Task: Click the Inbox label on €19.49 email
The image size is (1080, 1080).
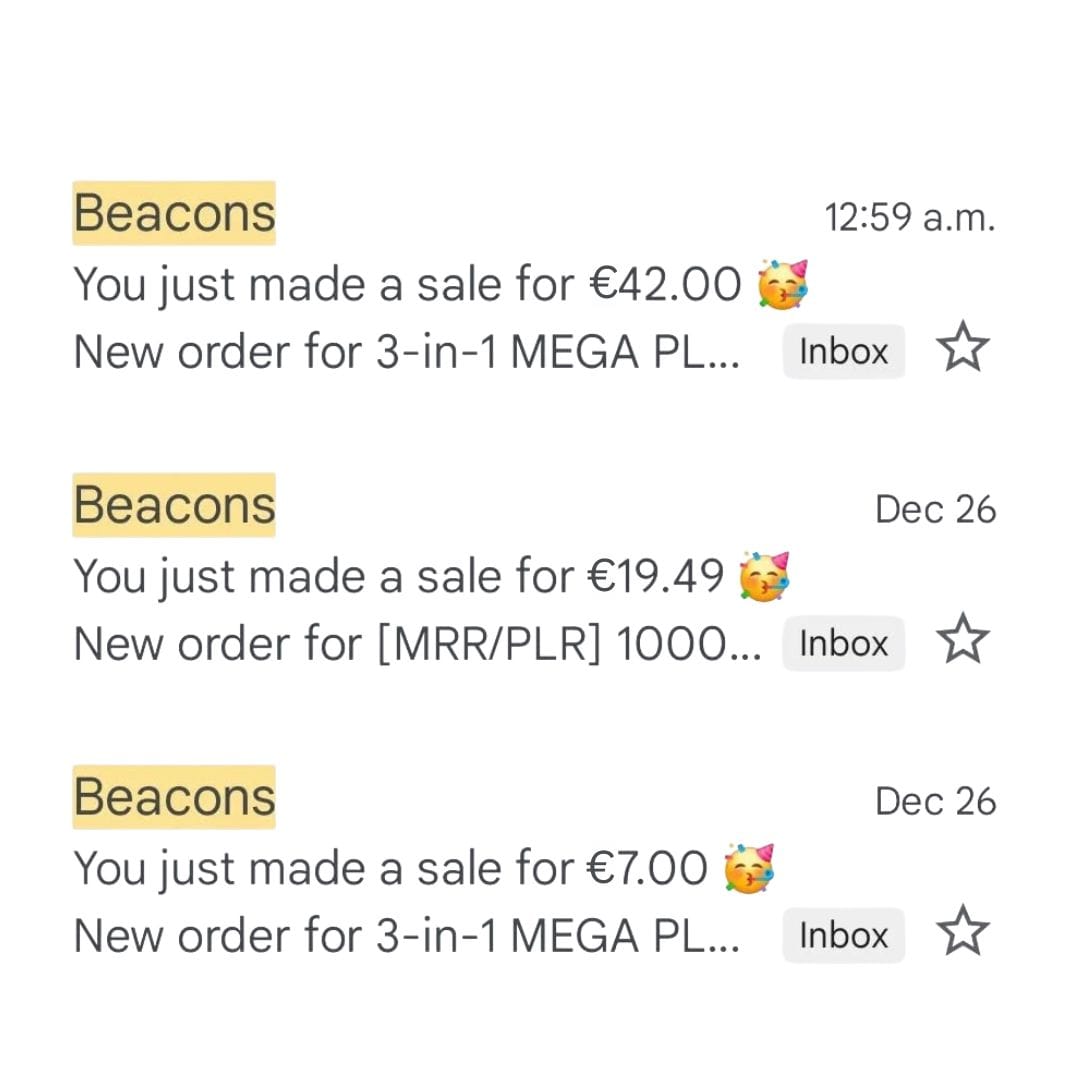Action: pyautogui.click(x=843, y=644)
